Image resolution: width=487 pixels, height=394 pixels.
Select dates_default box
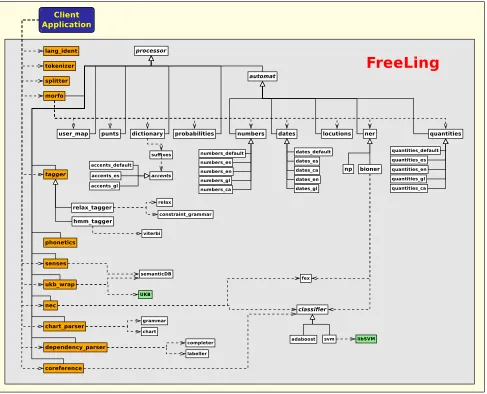point(313,152)
